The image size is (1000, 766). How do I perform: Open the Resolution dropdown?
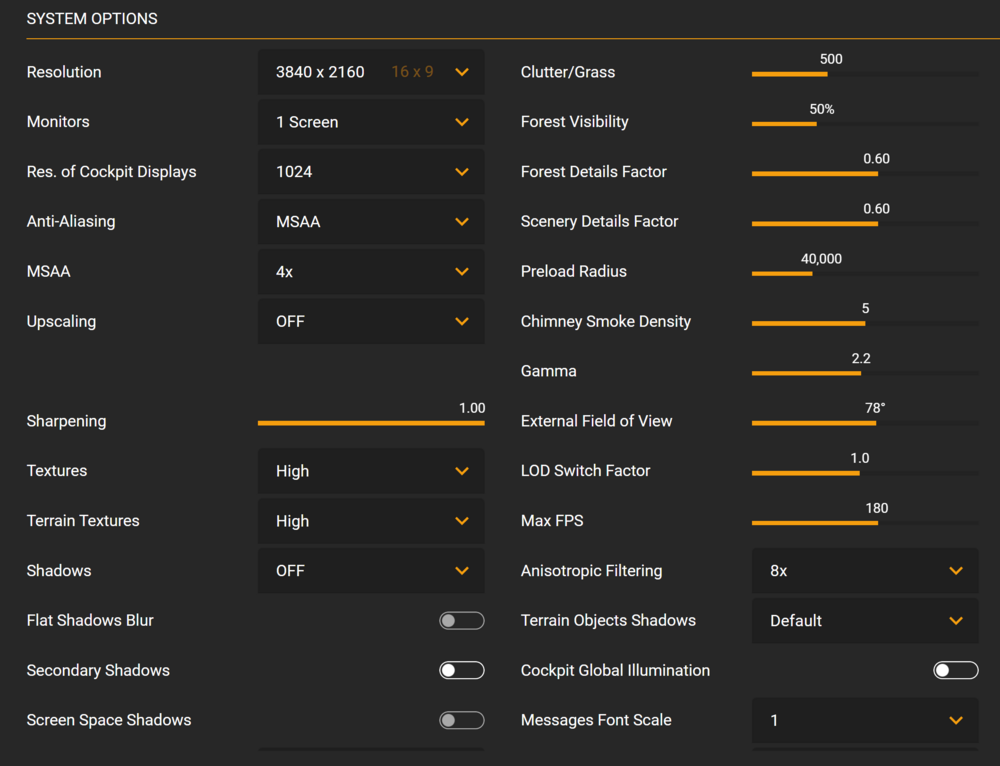point(370,72)
